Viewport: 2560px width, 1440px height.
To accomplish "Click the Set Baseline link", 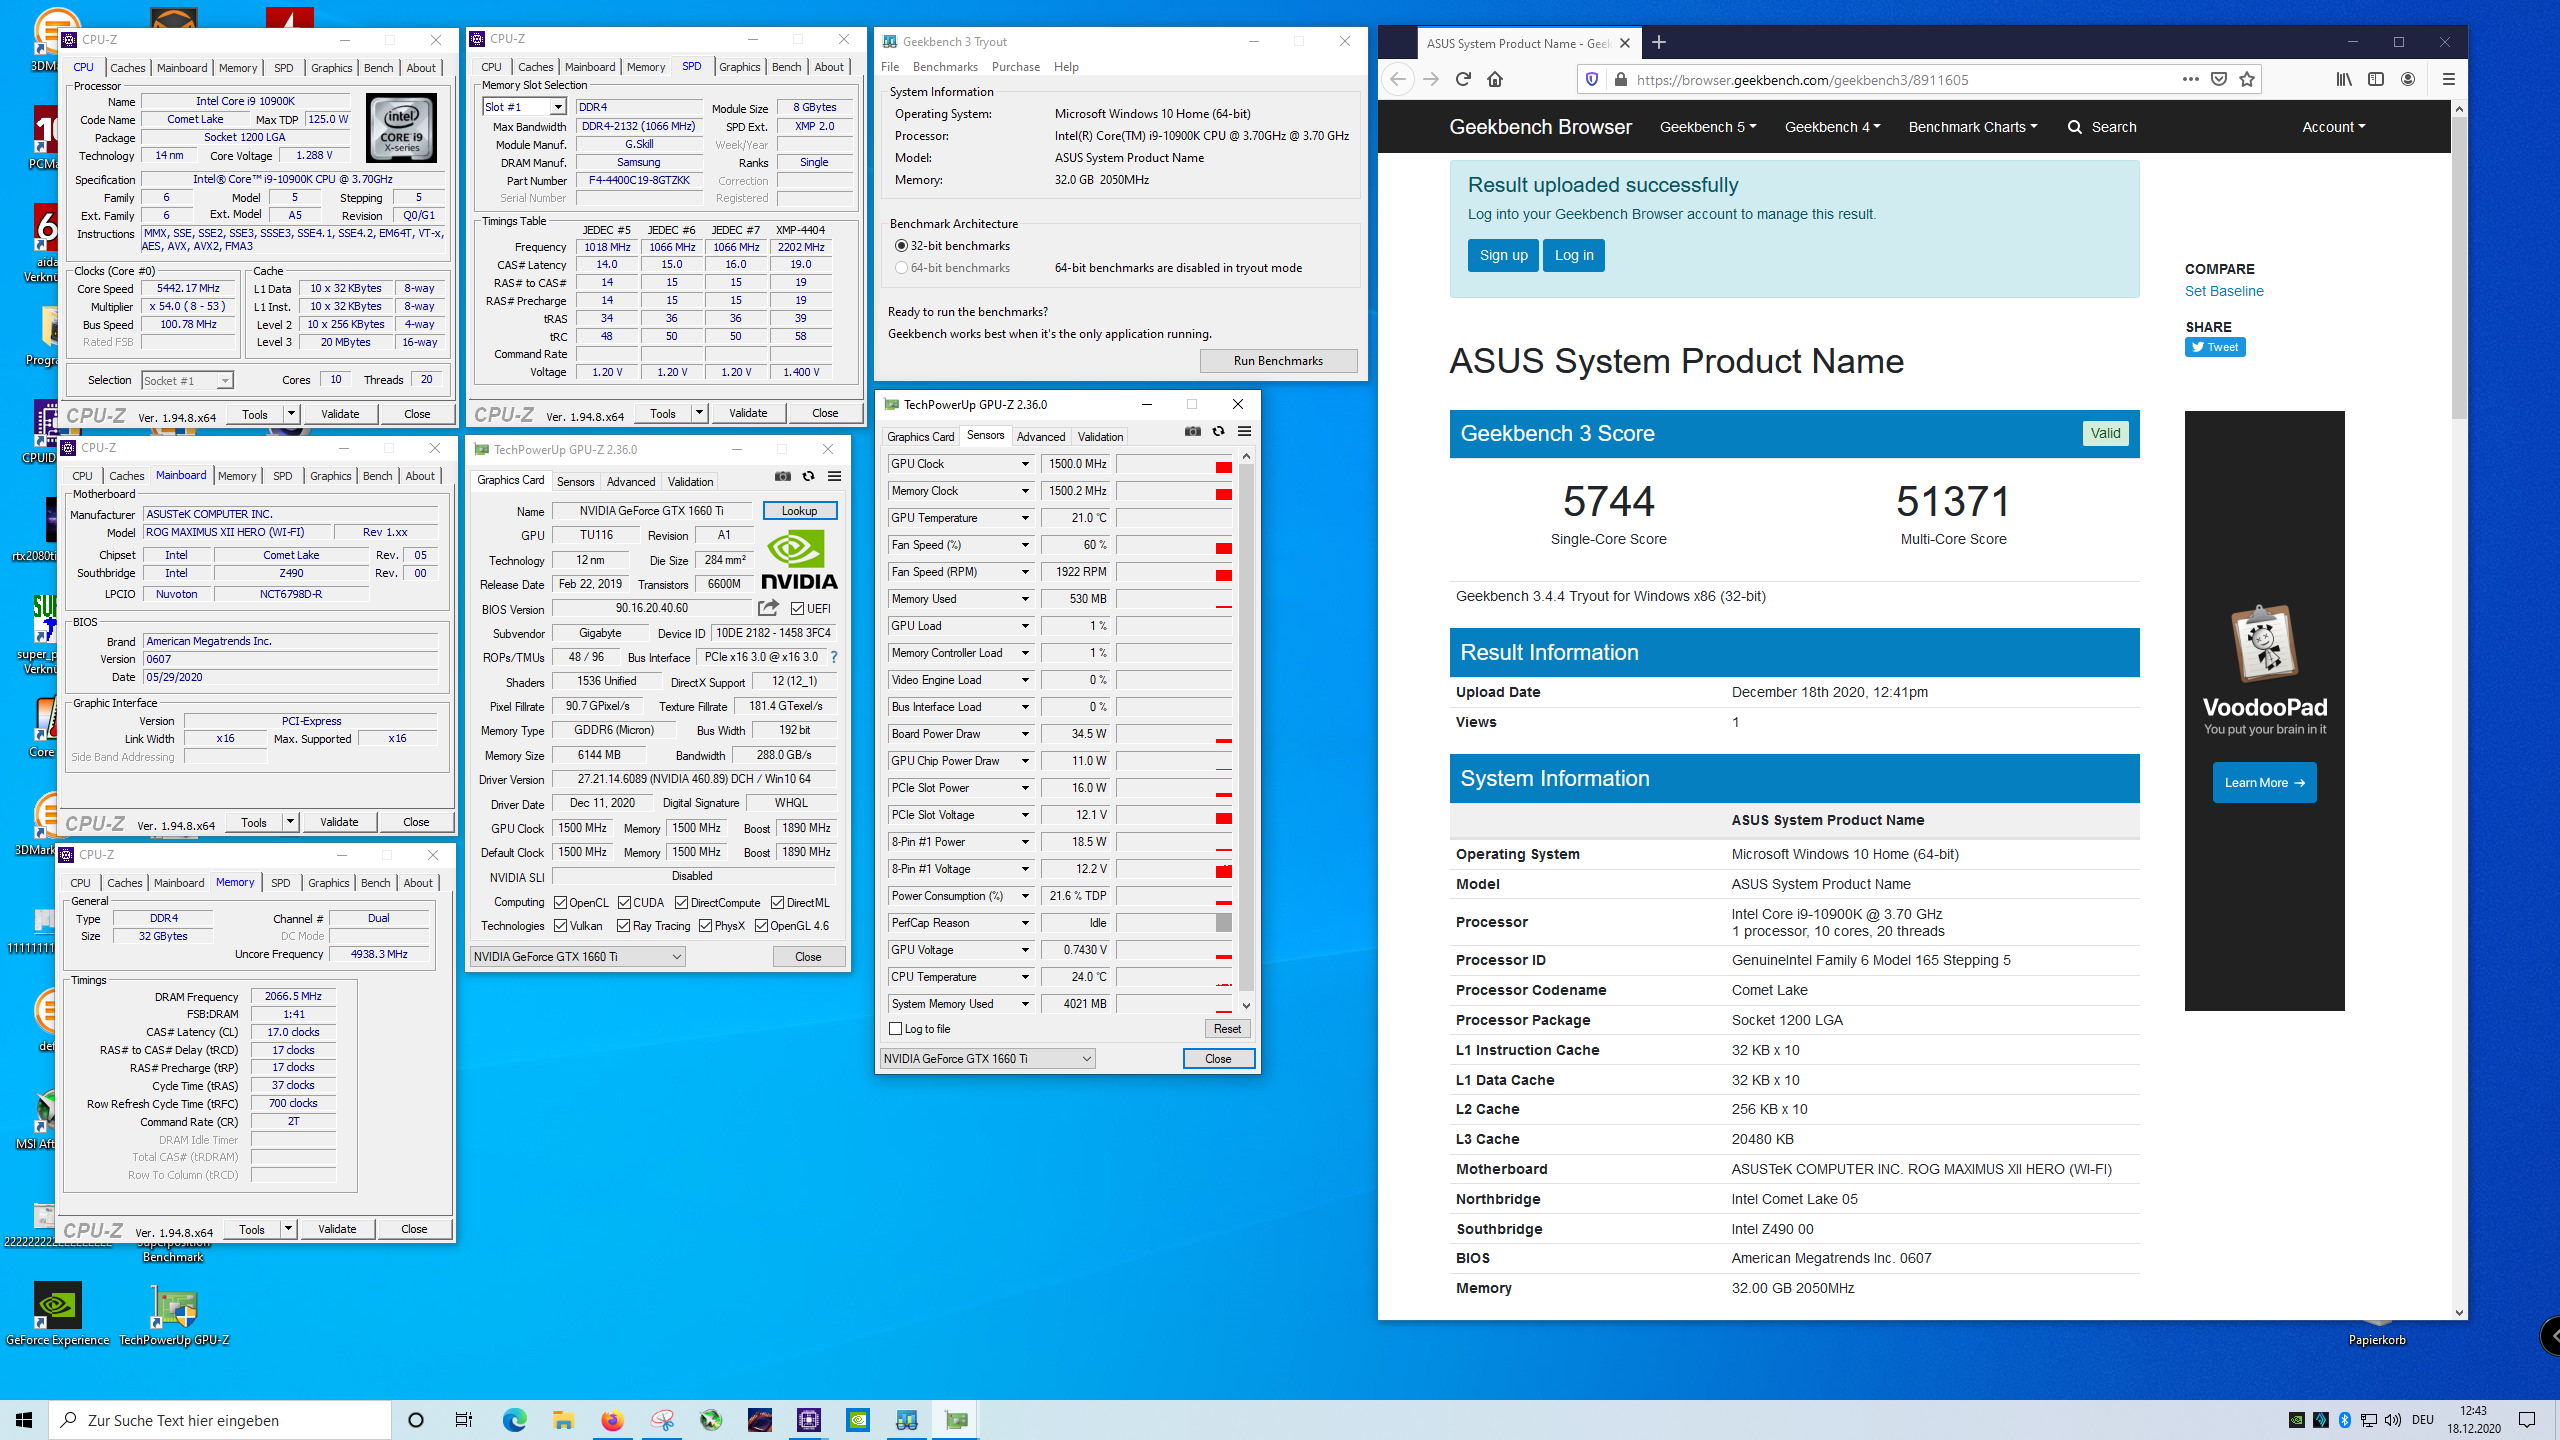I will pyautogui.click(x=2224, y=291).
